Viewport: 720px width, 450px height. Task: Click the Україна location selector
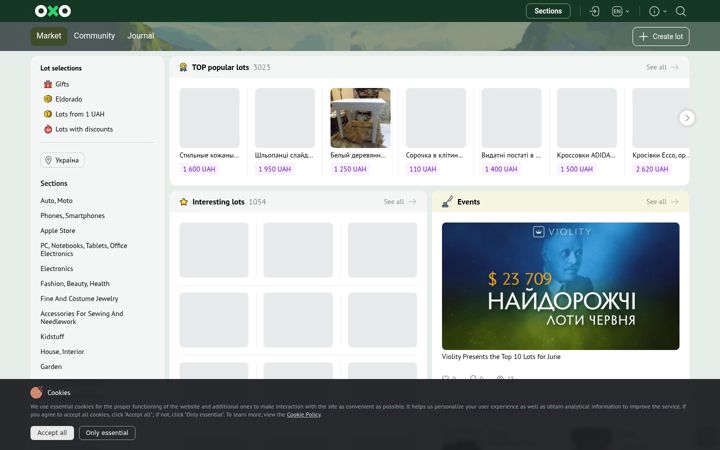[62, 160]
